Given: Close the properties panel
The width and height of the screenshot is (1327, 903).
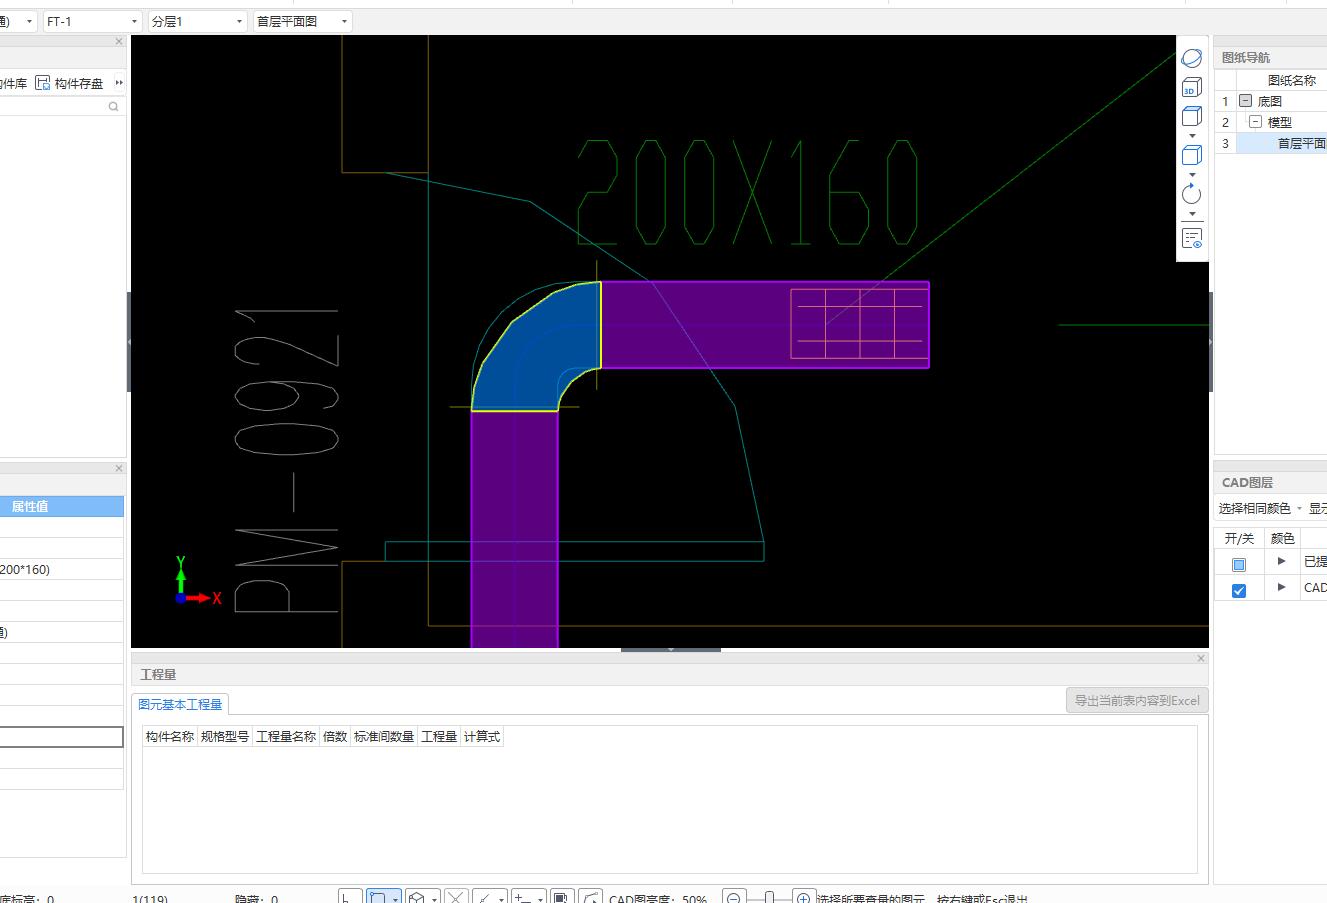Looking at the screenshot, I should 119,468.
